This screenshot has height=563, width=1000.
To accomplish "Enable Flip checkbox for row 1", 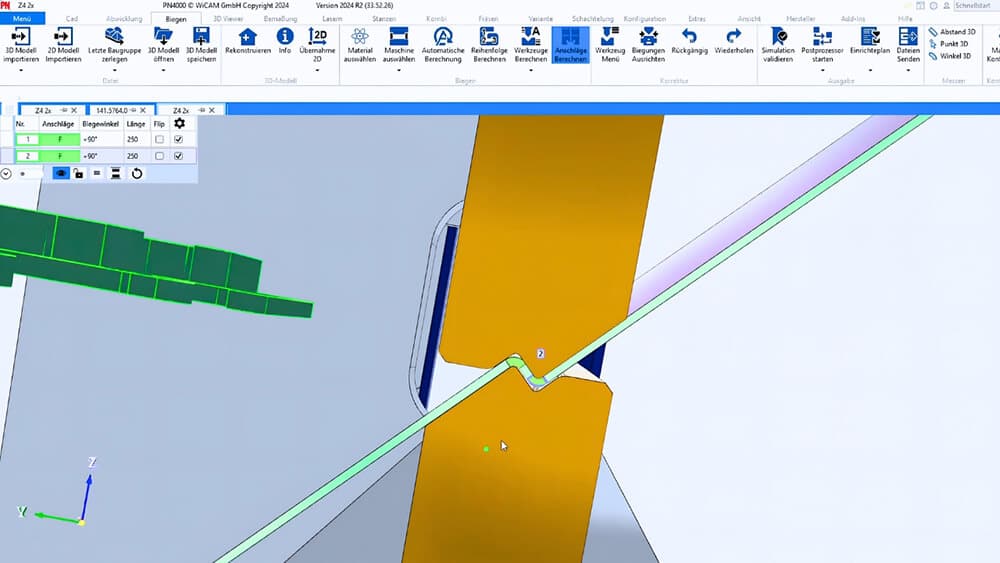I will 159,140.
